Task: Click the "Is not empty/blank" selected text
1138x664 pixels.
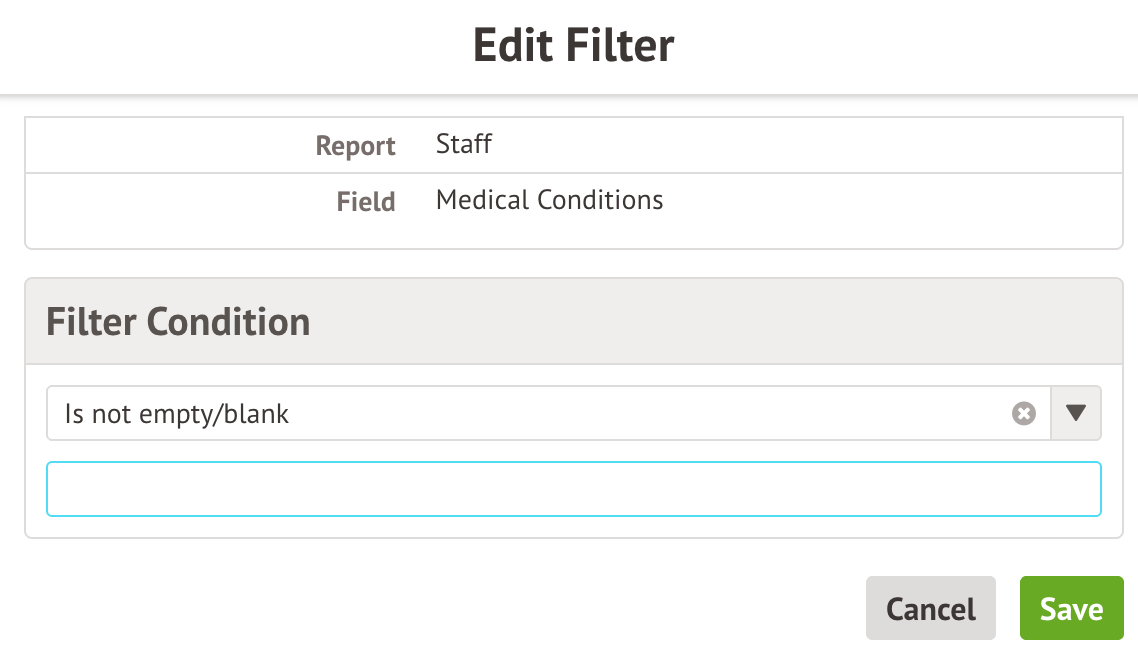Action: click(177, 414)
